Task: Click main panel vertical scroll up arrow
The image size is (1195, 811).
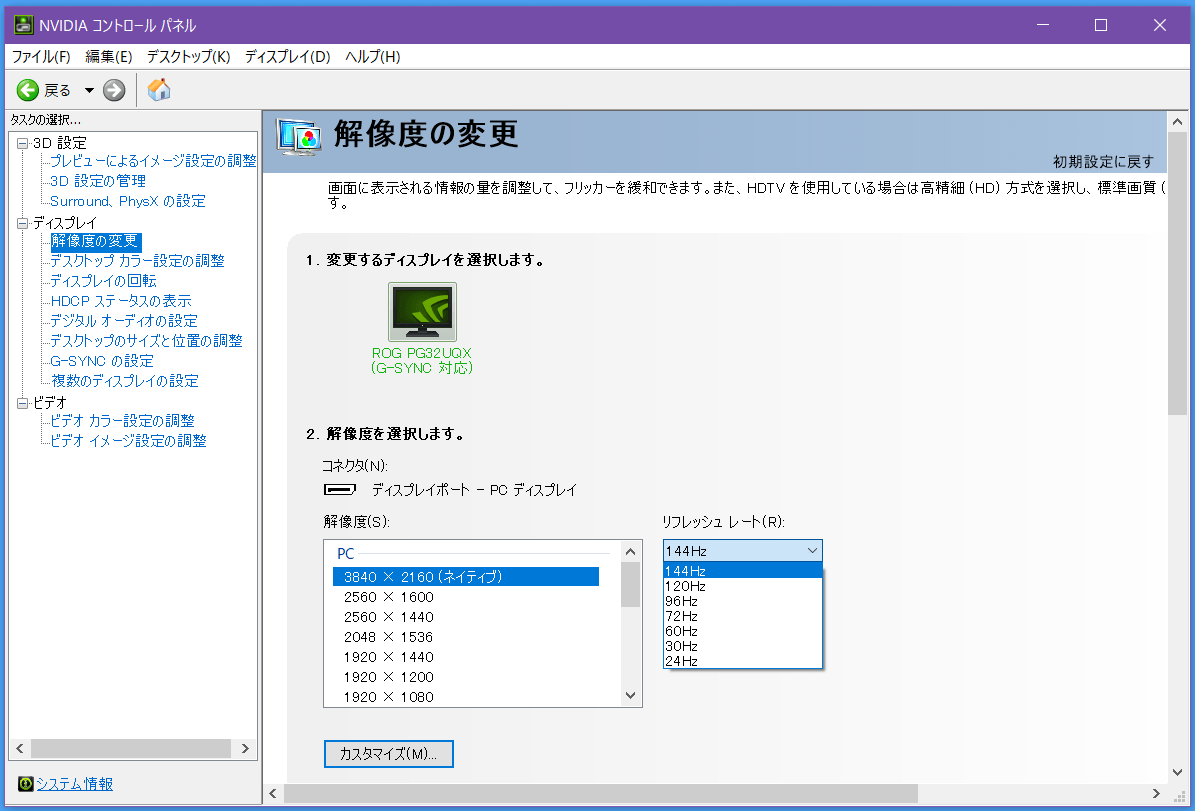Action: point(1177,121)
